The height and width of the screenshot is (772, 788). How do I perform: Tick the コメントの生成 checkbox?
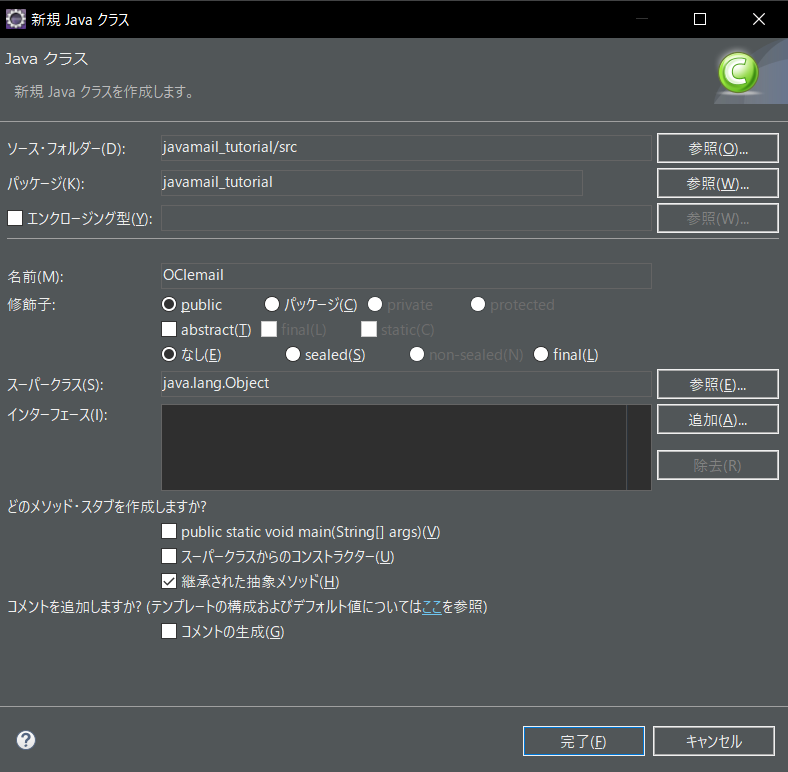click(169, 631)
